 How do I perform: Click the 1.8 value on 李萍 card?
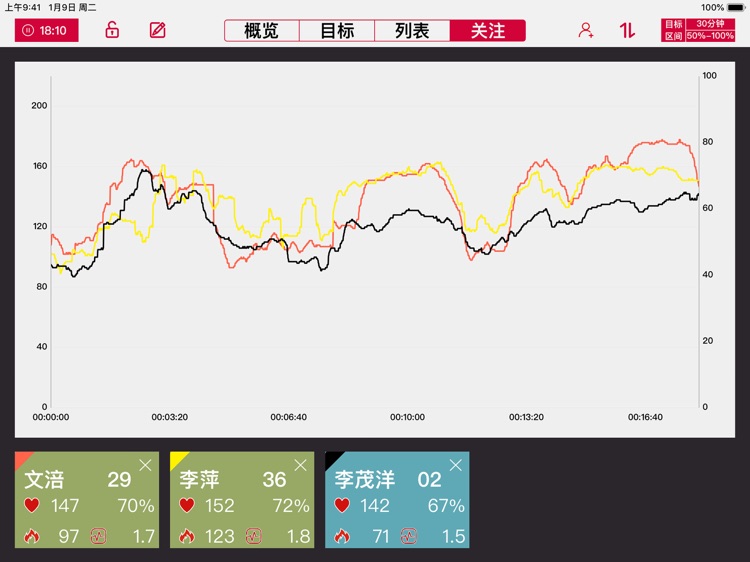[x=299, y=537]
